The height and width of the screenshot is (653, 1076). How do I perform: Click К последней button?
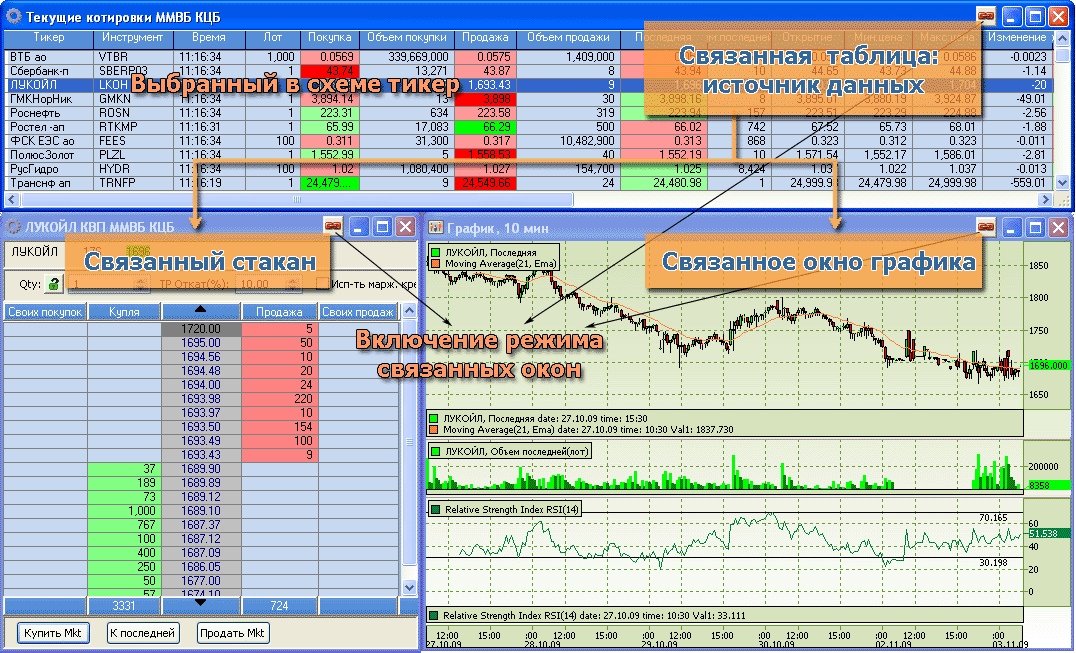coord(143,632)
